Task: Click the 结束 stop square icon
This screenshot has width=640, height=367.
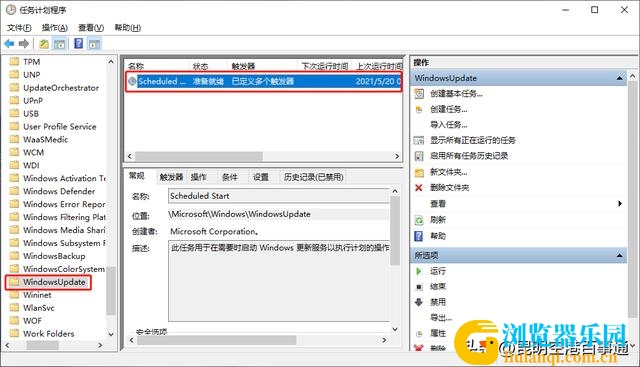Action: click(419, 287)
